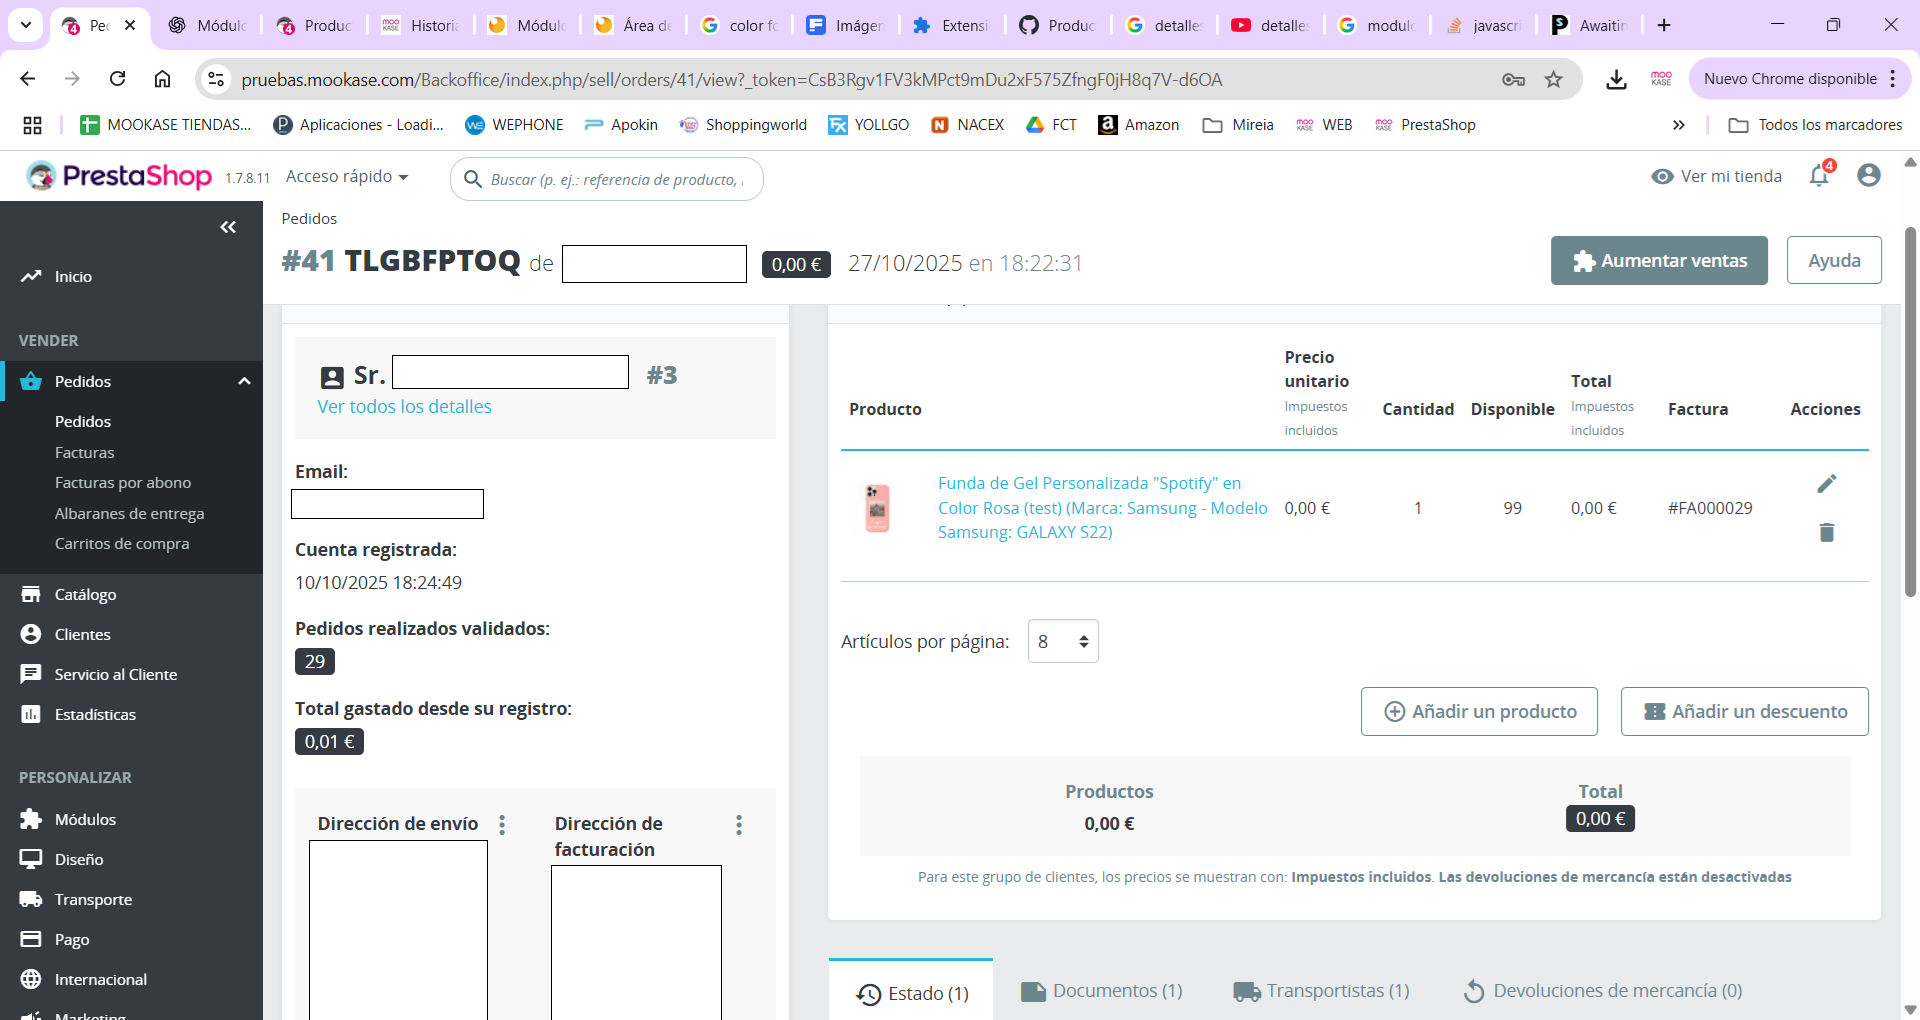Click the Aumentar ventas button

point(1659,260)
